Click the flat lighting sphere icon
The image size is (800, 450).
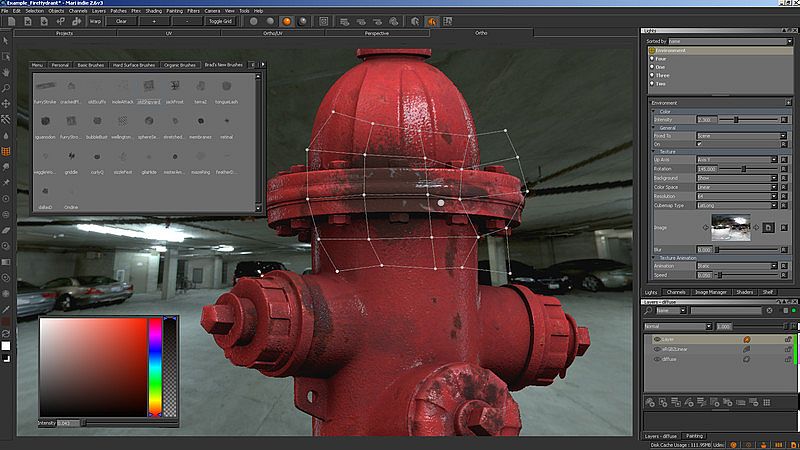254,20
